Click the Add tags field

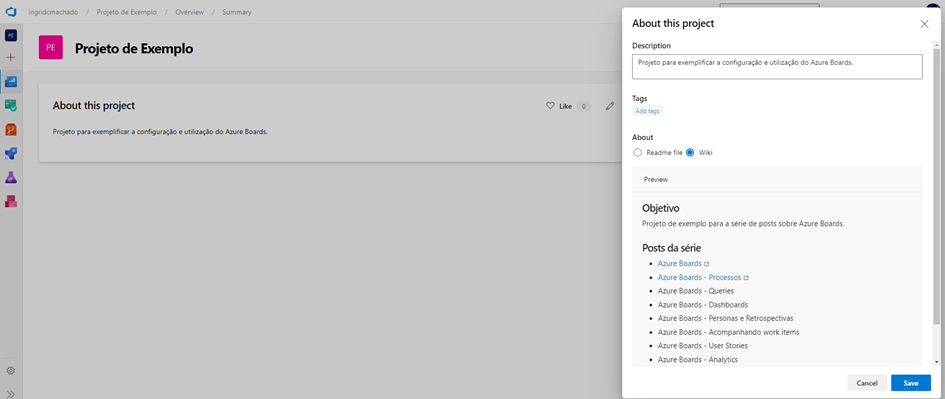(x=648, y=112)
